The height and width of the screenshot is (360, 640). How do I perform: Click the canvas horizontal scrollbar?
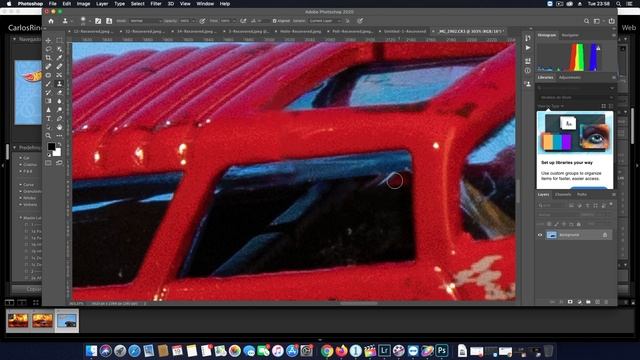359,303
